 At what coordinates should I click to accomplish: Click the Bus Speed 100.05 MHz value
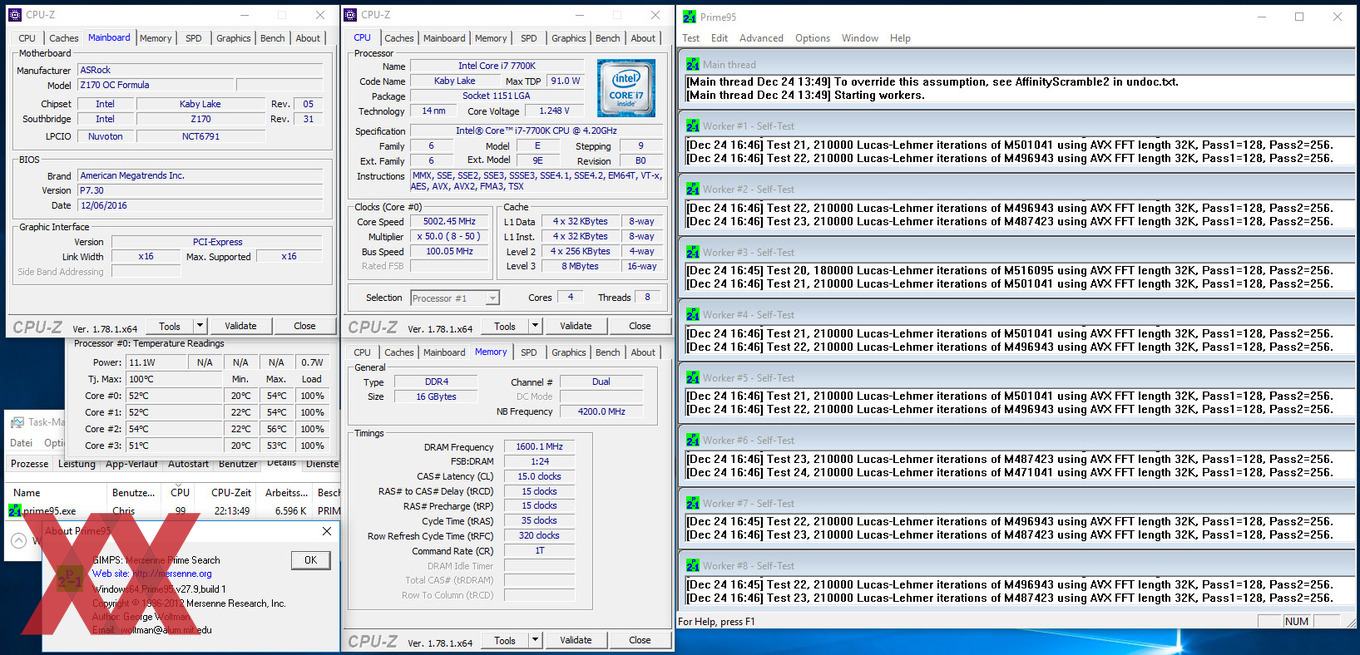449,252
